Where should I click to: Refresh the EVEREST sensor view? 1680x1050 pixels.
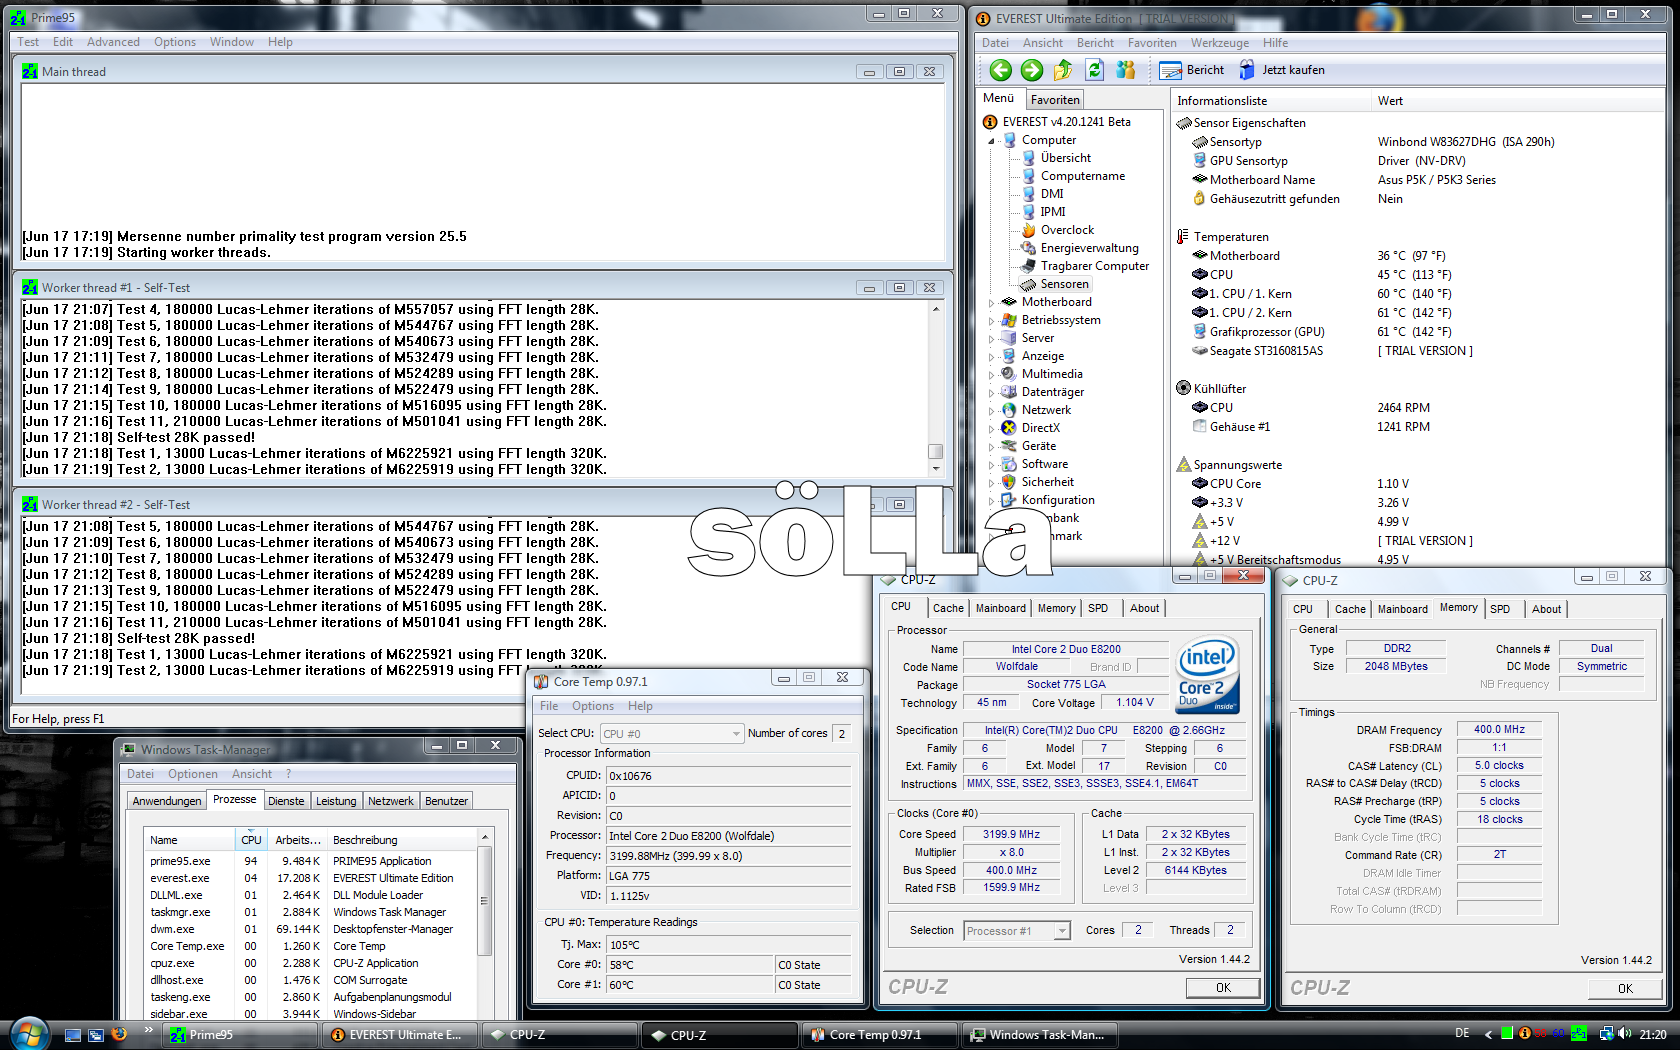[x=1095, y=70]
